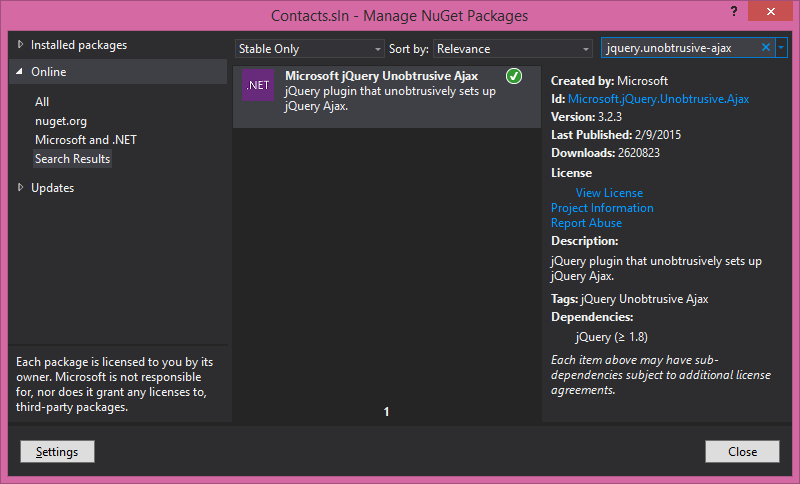
Task: Collapse the Online section
Action: coord(22,72)
